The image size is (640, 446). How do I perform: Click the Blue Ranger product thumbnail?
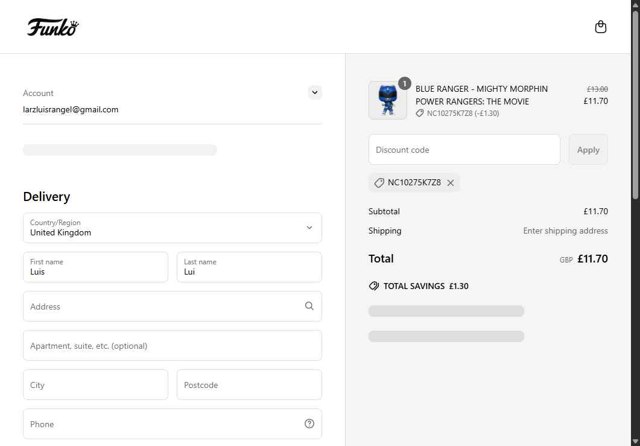387,101
